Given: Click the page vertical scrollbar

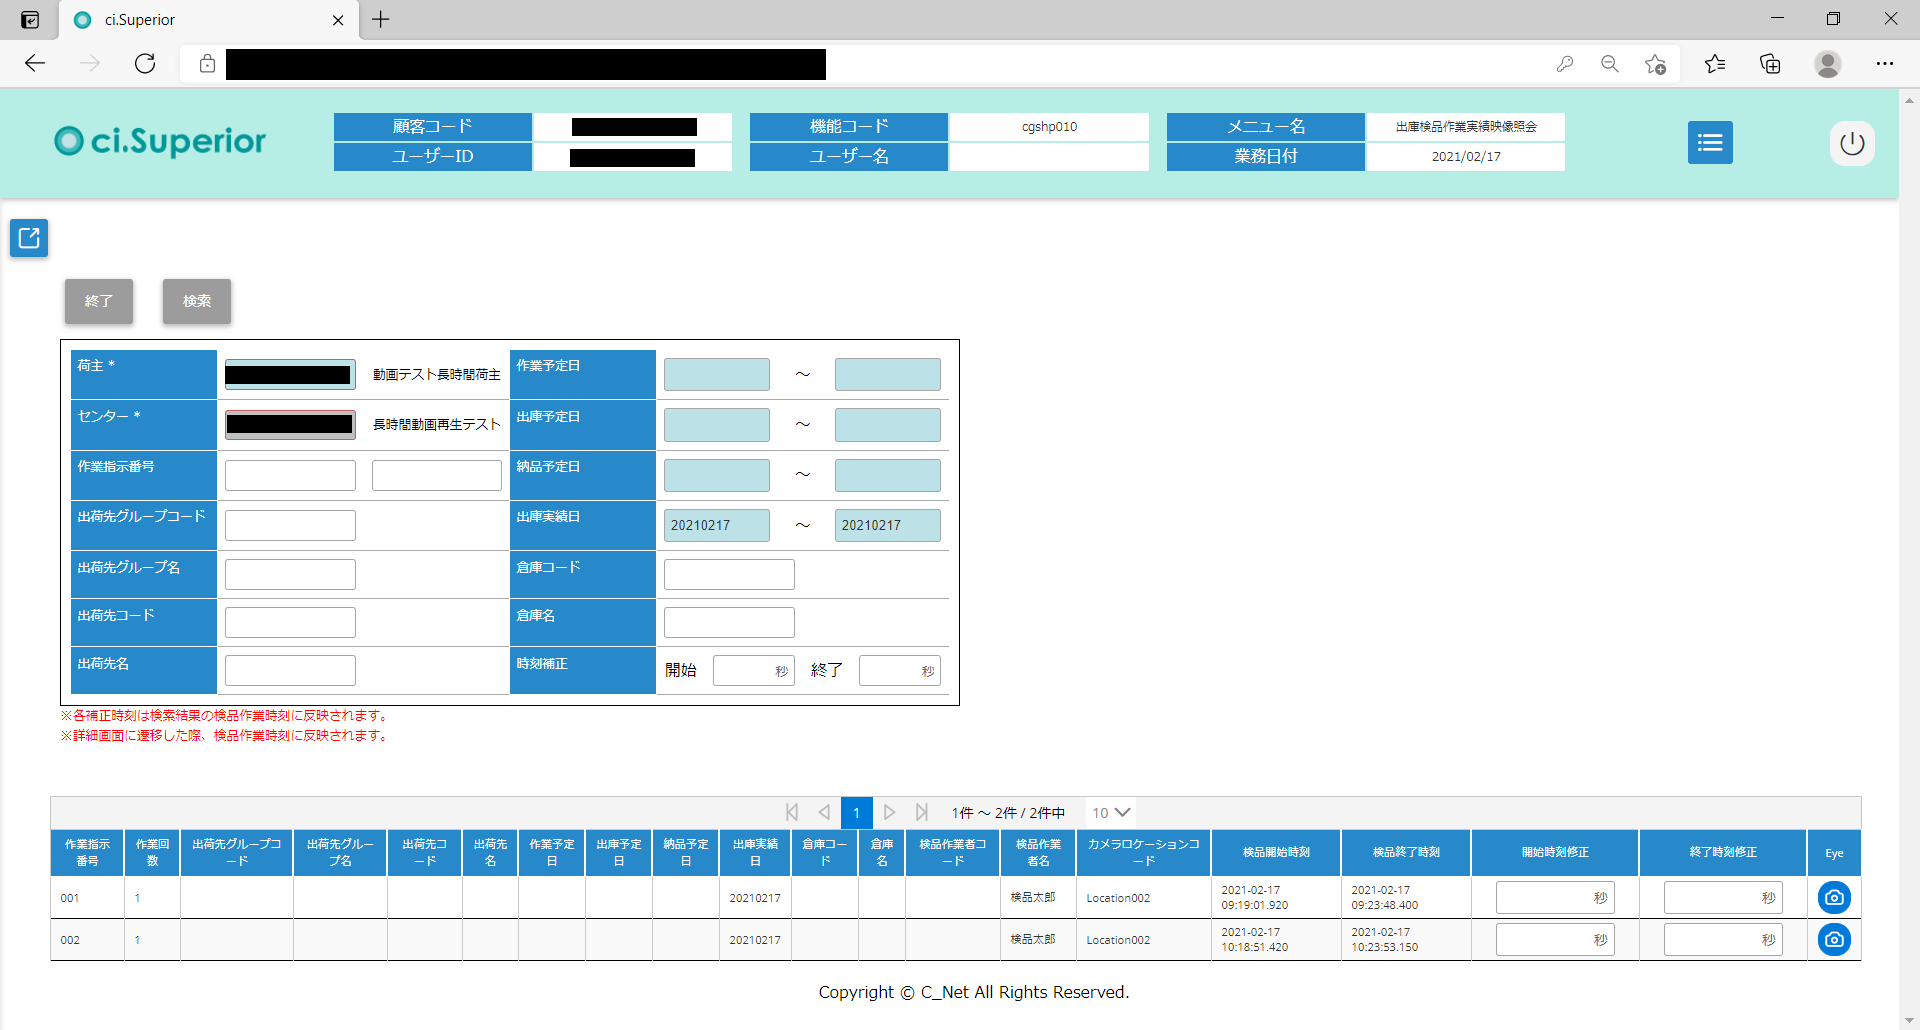Looking at the screenshot, I should (1909, 560).
